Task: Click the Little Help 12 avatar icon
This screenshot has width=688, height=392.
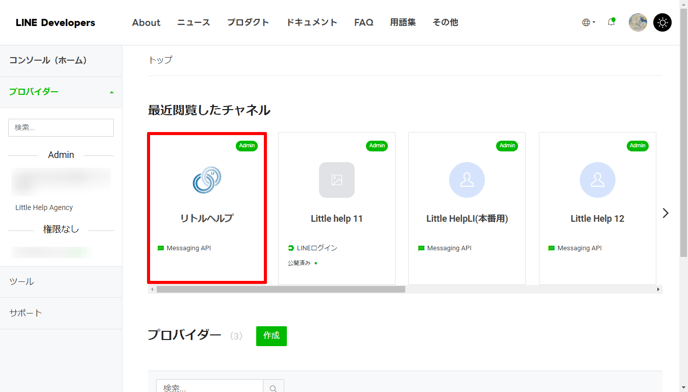Action: 597,180
